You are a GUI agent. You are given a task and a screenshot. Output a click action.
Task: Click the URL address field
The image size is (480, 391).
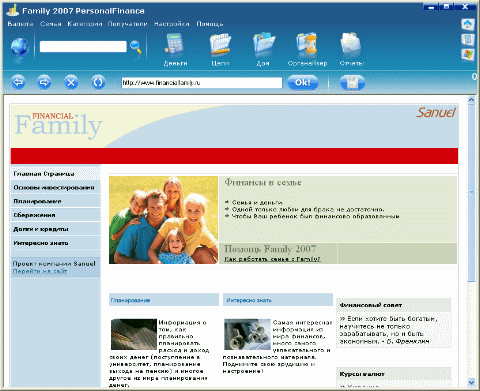(201, 83)
